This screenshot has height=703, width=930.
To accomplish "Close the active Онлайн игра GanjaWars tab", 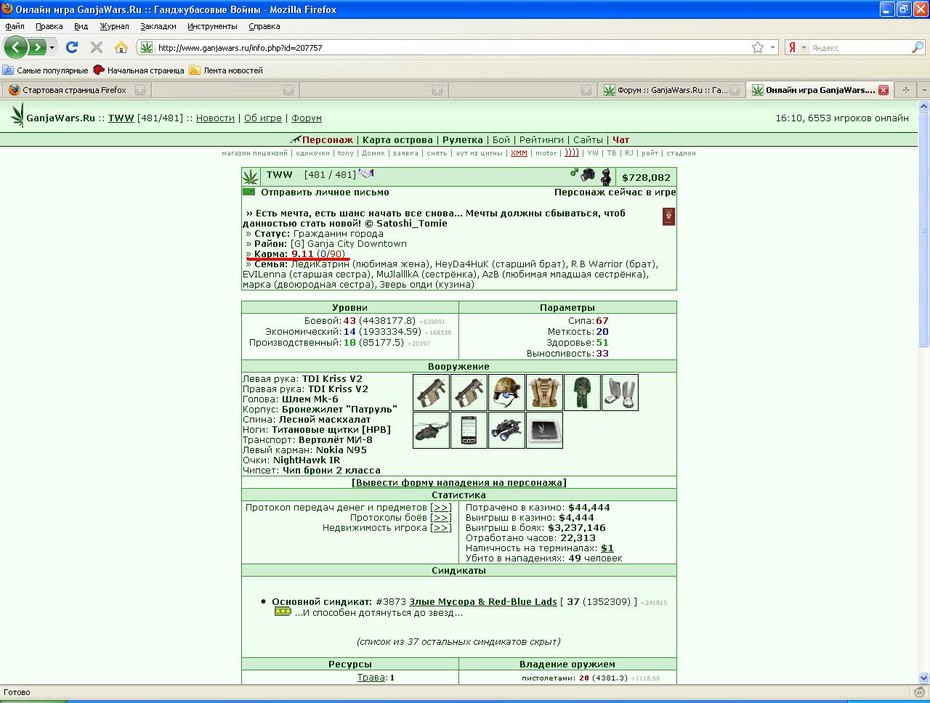I will [883, 90].
